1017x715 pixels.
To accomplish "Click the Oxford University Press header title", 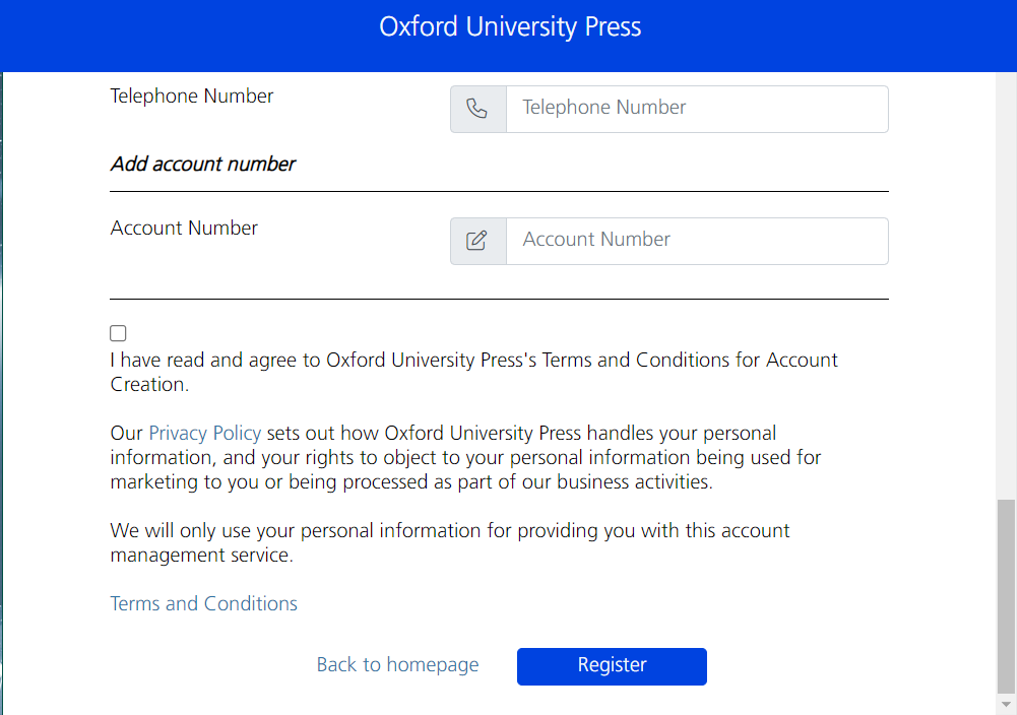I will coord(510,27).
